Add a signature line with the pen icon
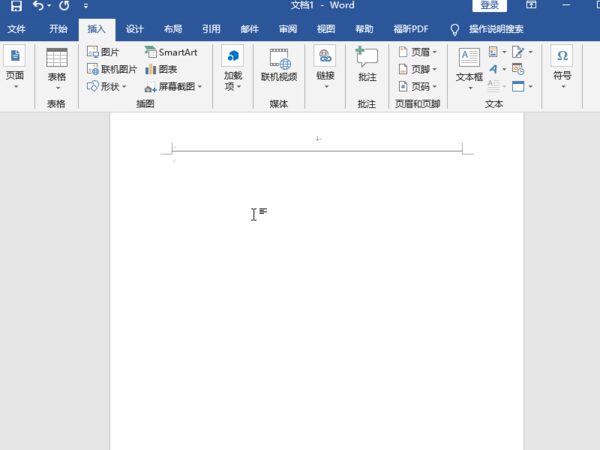 [518, 52]
